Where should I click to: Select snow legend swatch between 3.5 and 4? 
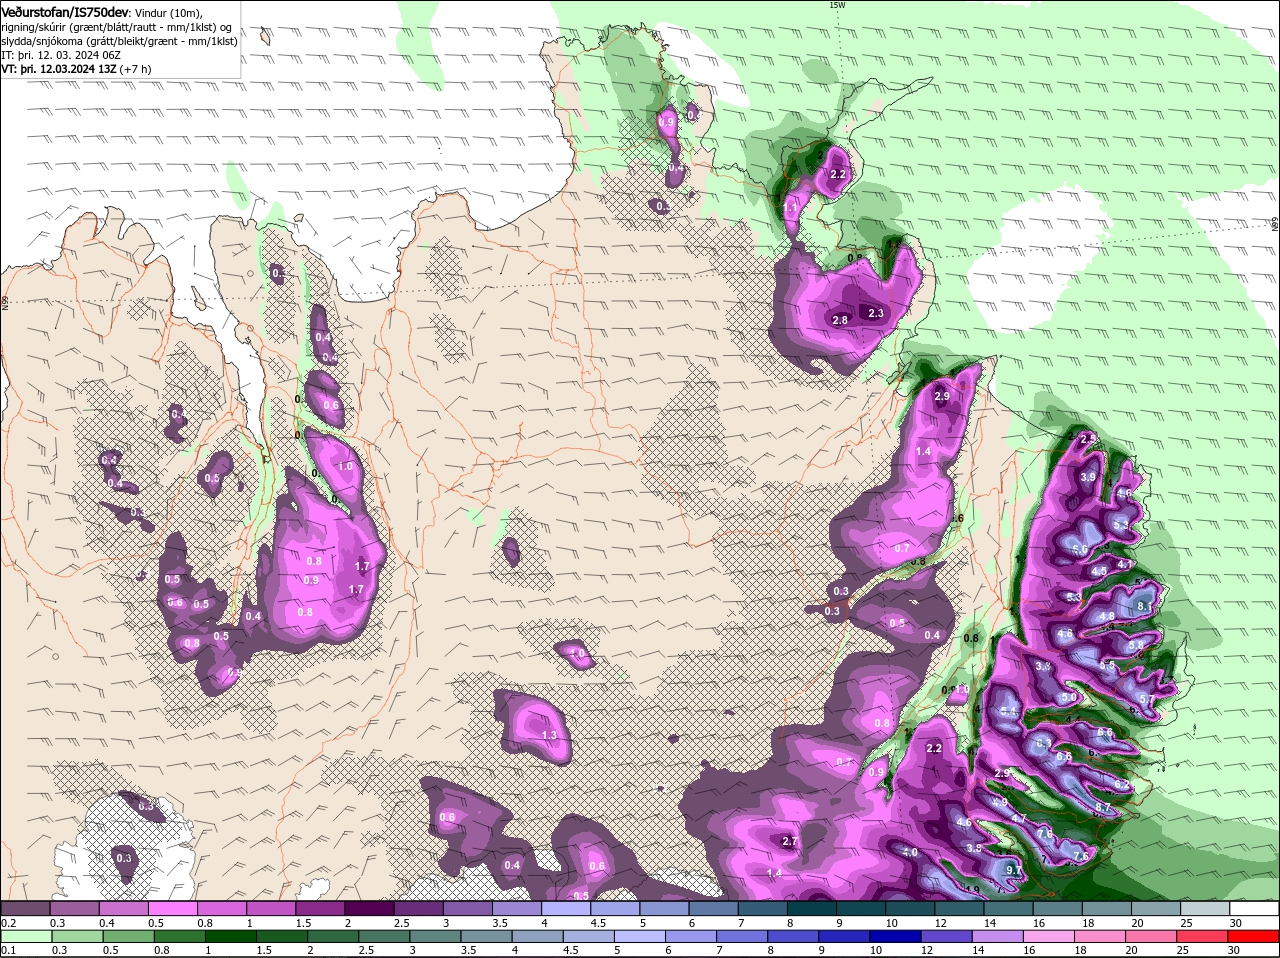(517, 908)
